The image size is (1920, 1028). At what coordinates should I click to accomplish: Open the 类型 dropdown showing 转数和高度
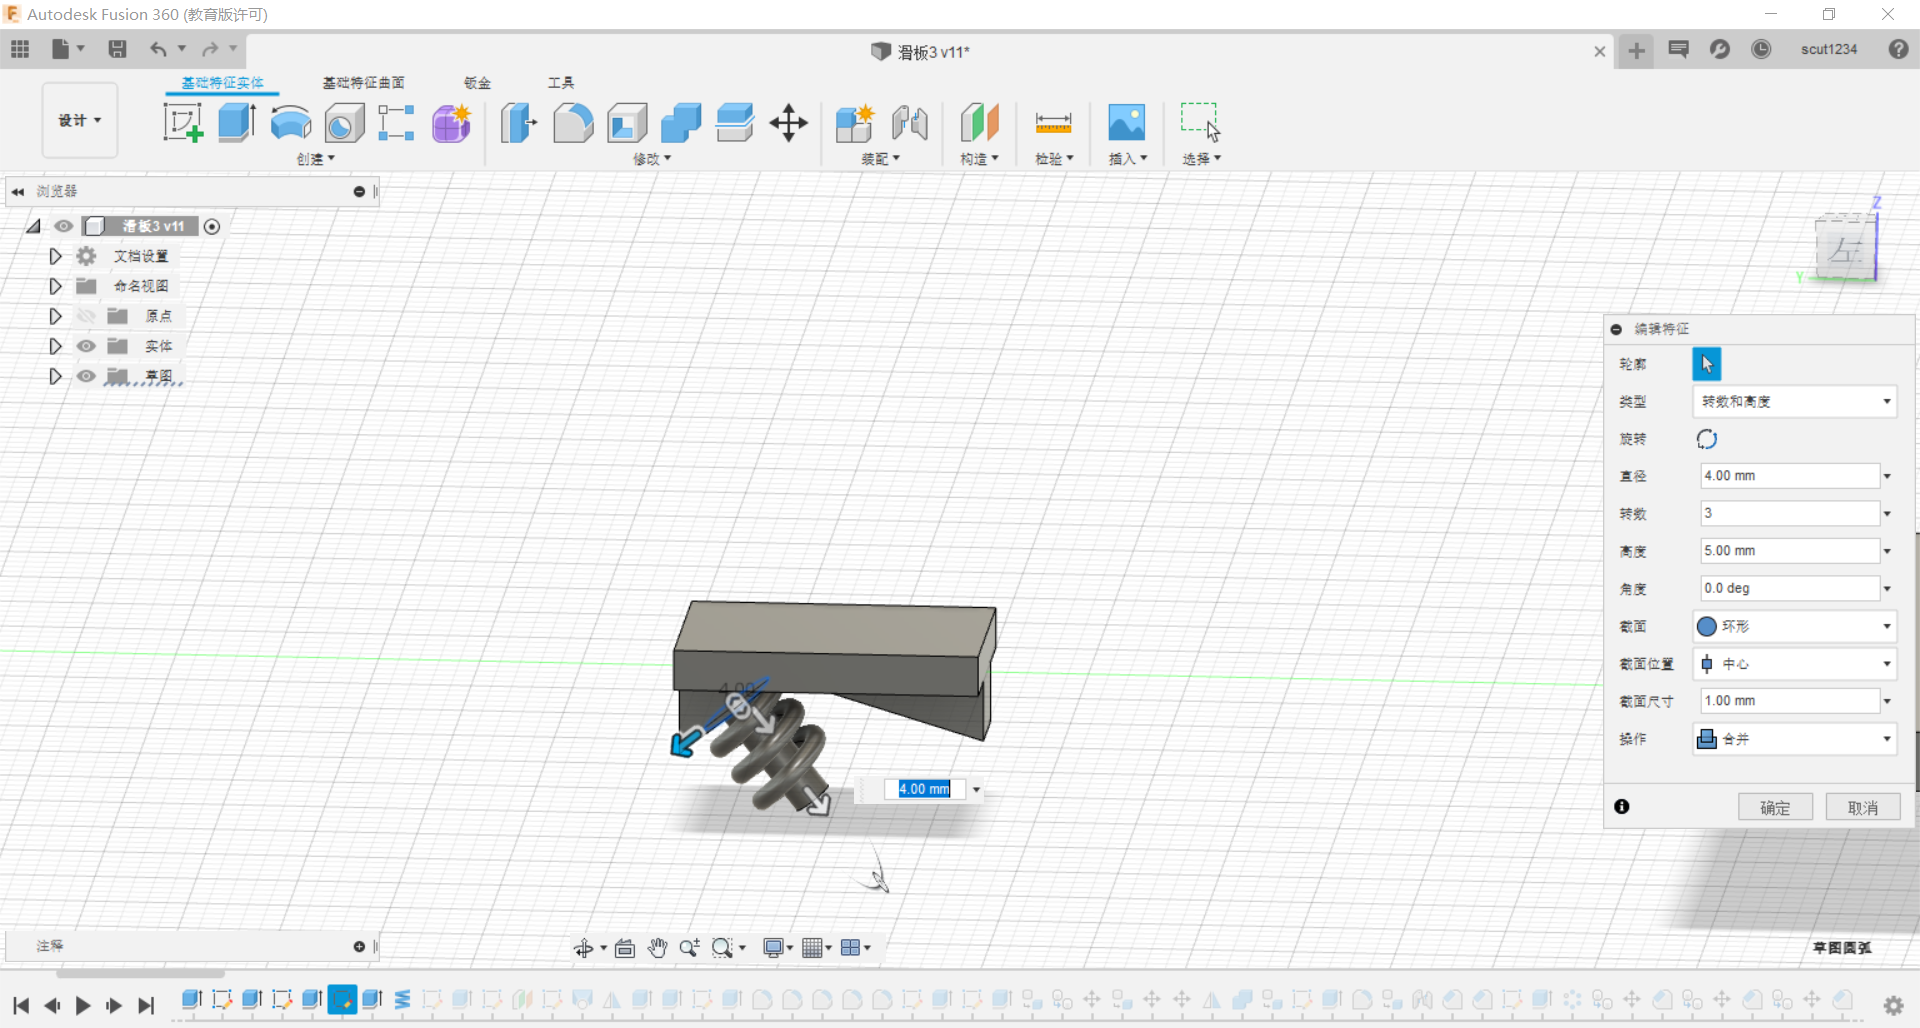point(1795,402)
